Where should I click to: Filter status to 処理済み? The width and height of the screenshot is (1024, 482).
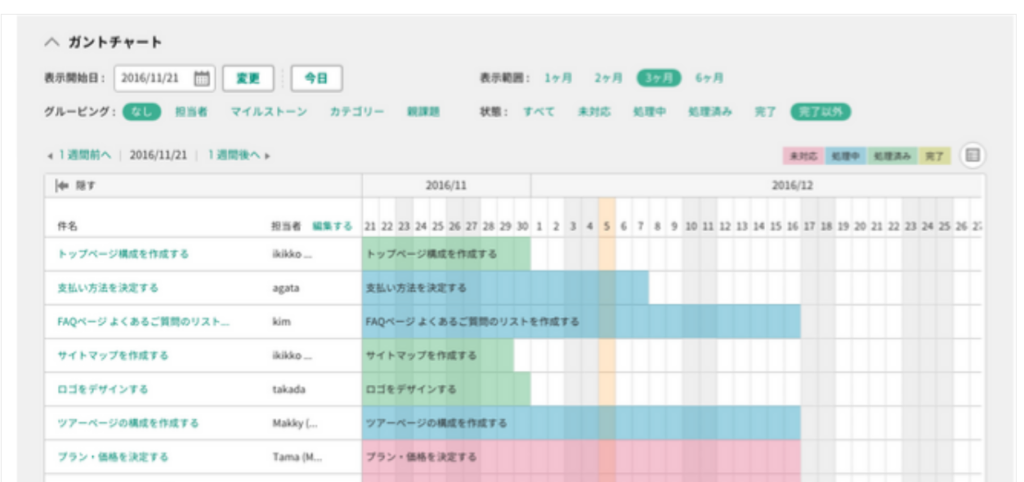[710, 112]
